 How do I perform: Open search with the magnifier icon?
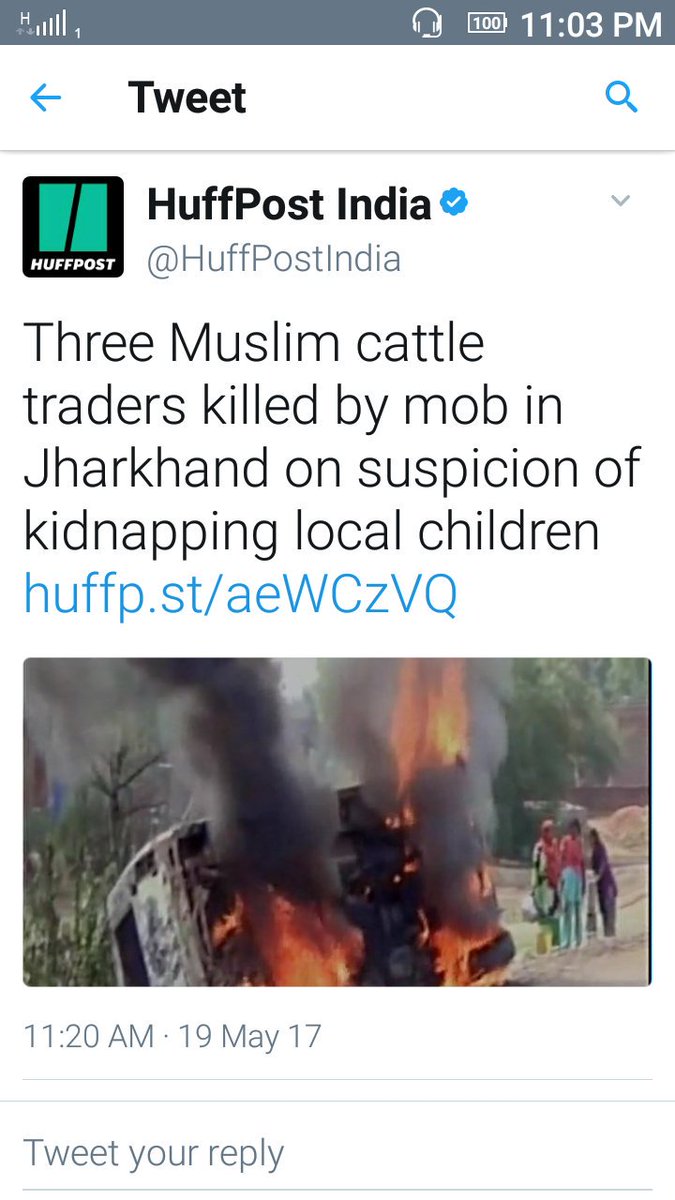pos(622,97)
